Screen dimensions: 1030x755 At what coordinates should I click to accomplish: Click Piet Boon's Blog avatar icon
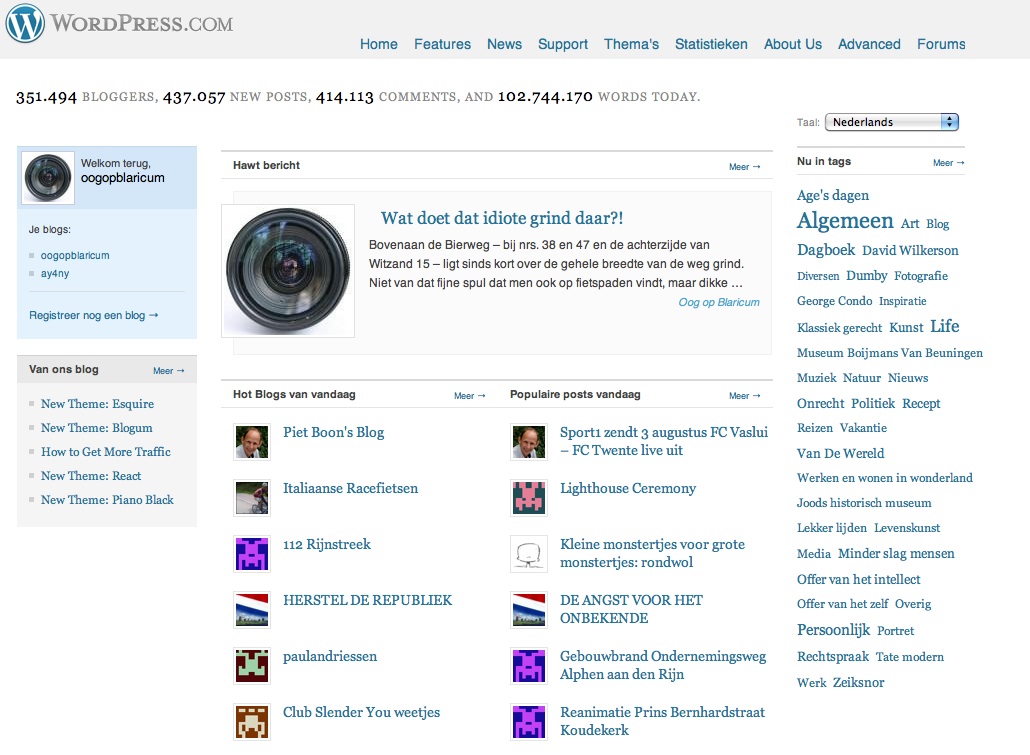252,442
